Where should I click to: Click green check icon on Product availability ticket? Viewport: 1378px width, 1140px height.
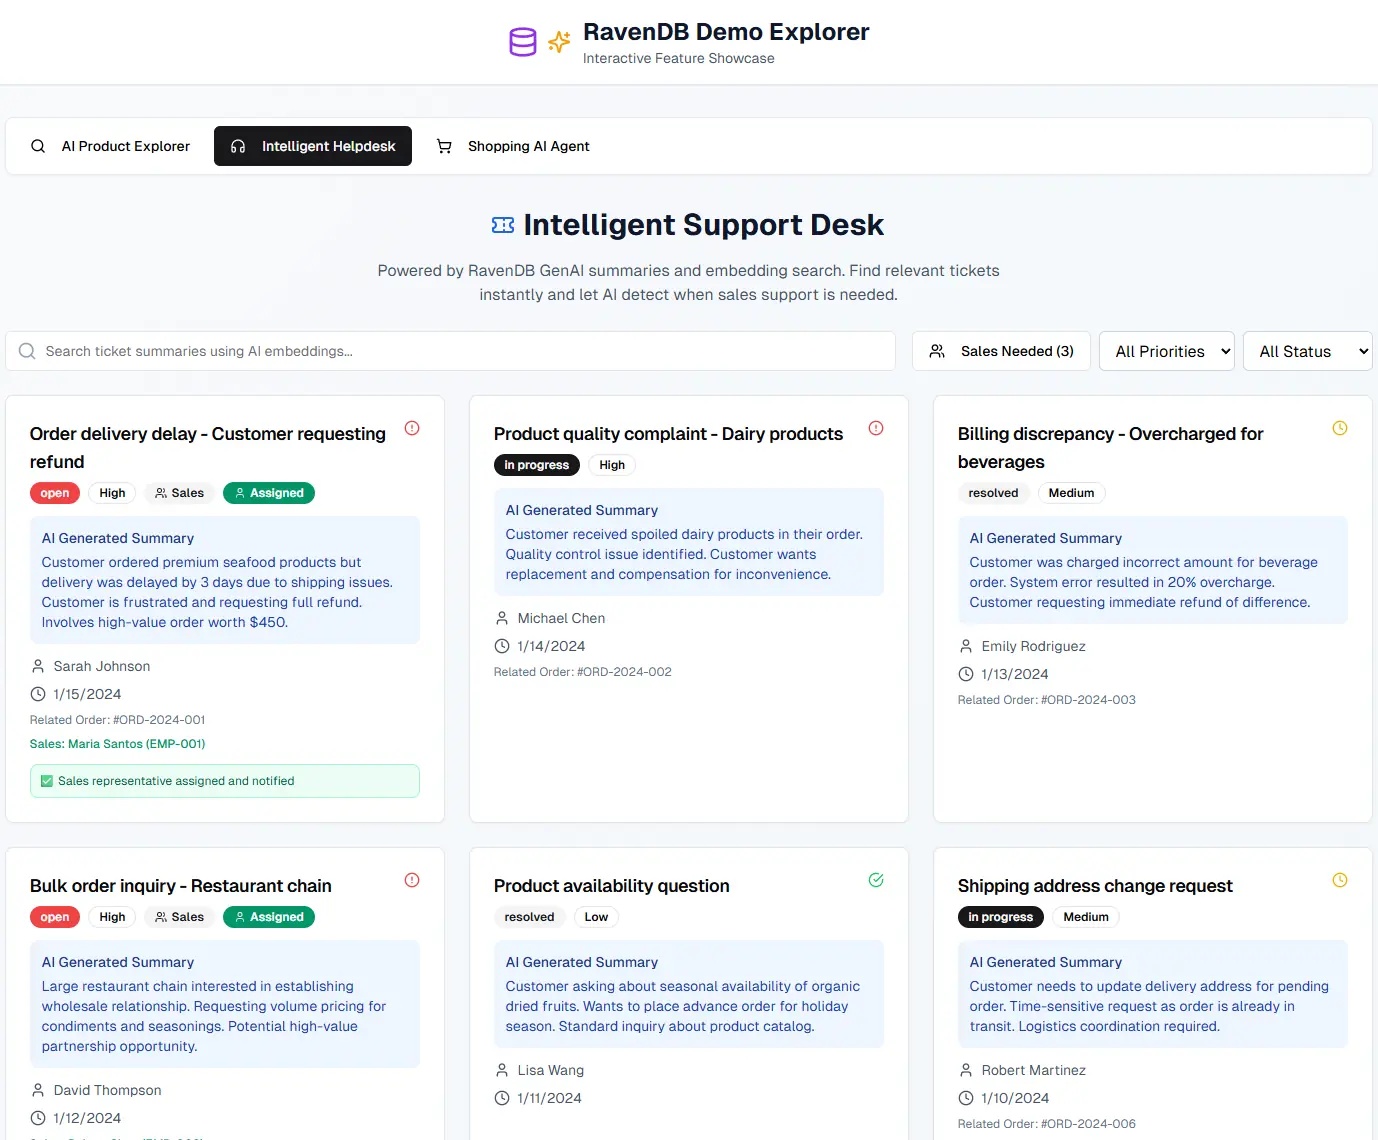876,880
